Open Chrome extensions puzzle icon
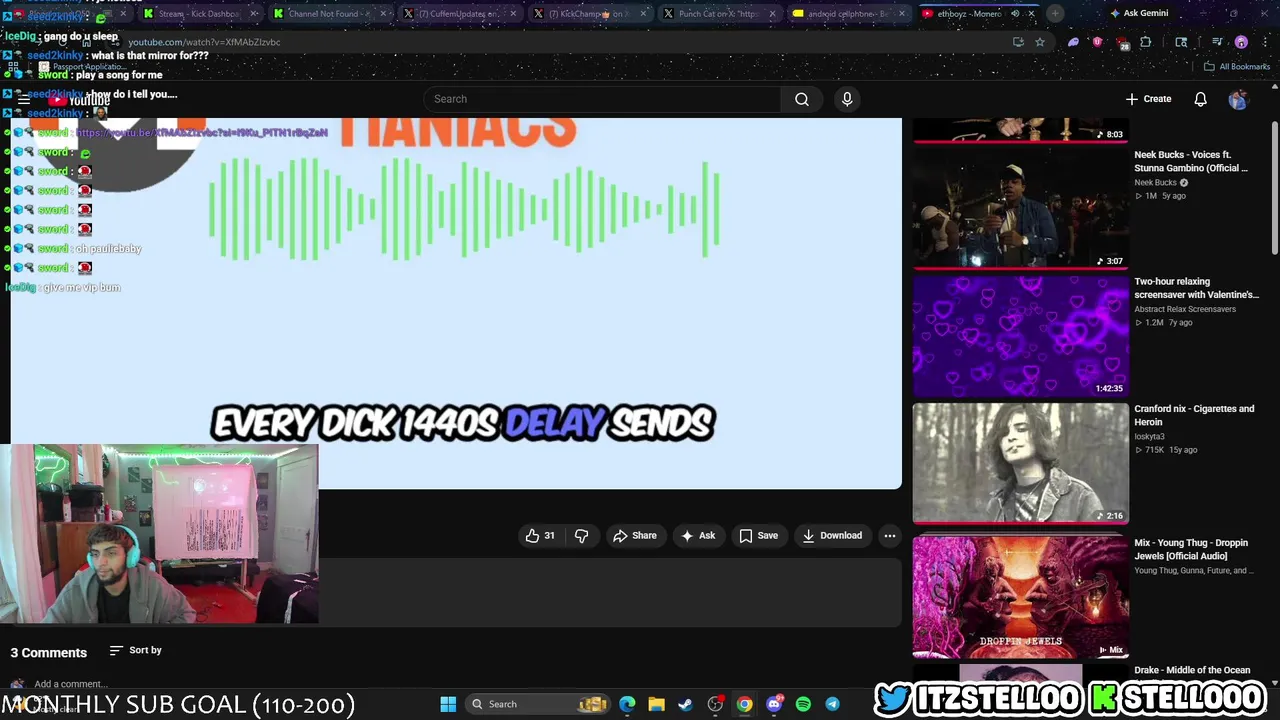 point(1146,42)
